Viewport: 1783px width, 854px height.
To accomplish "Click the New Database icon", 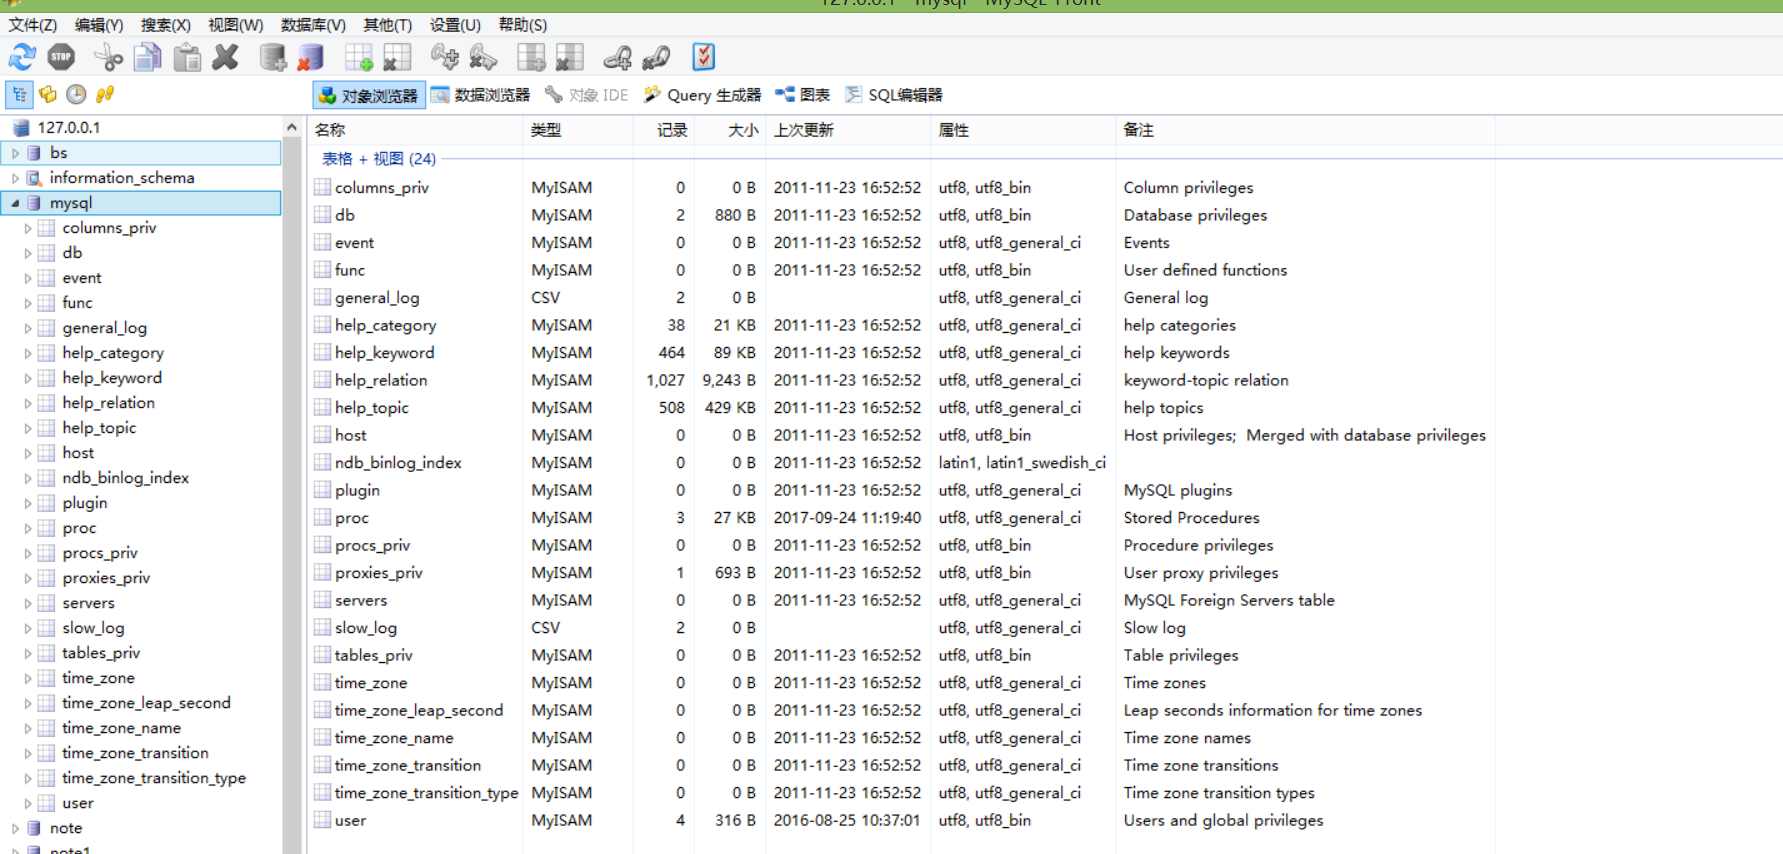I will pos(273,58).
